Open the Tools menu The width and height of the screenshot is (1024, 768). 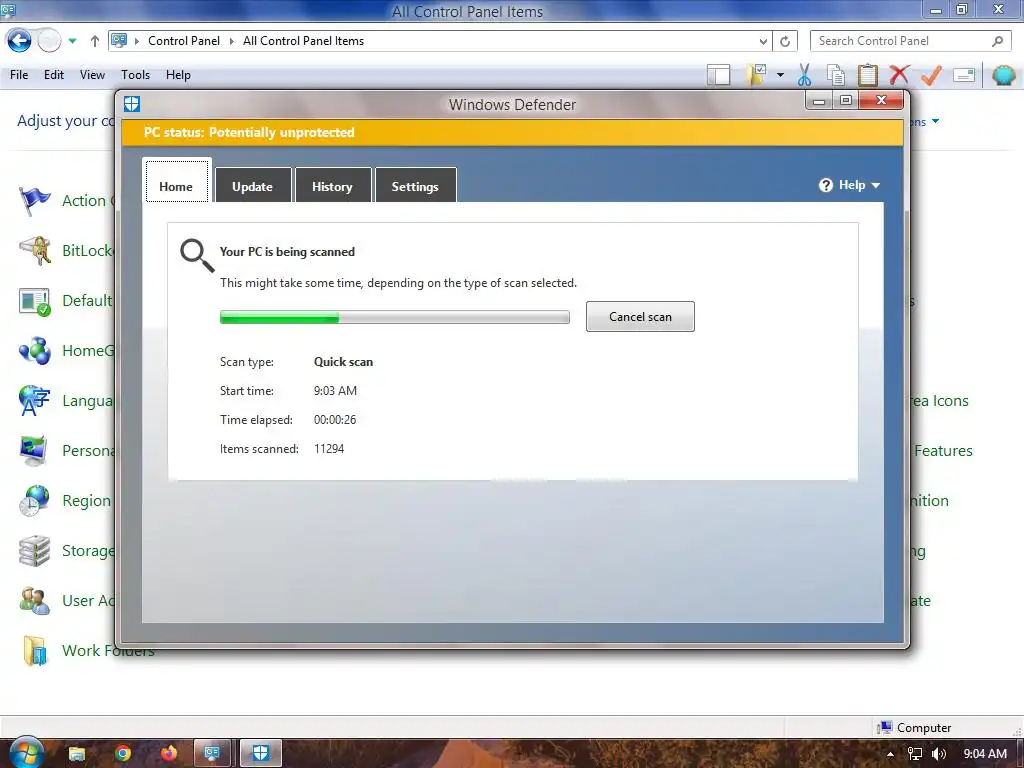click(x=135, y=74)
